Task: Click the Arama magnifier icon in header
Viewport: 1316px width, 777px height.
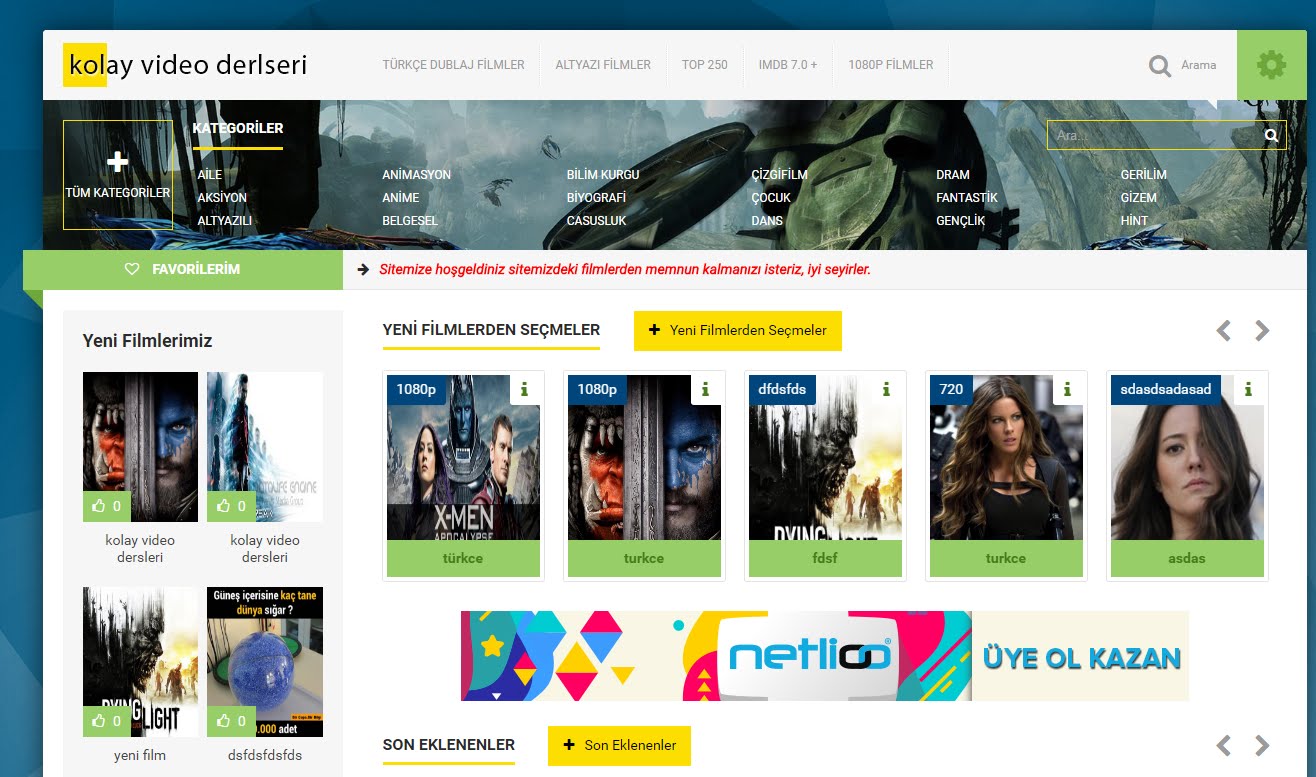Action: tap(1159, 66)
